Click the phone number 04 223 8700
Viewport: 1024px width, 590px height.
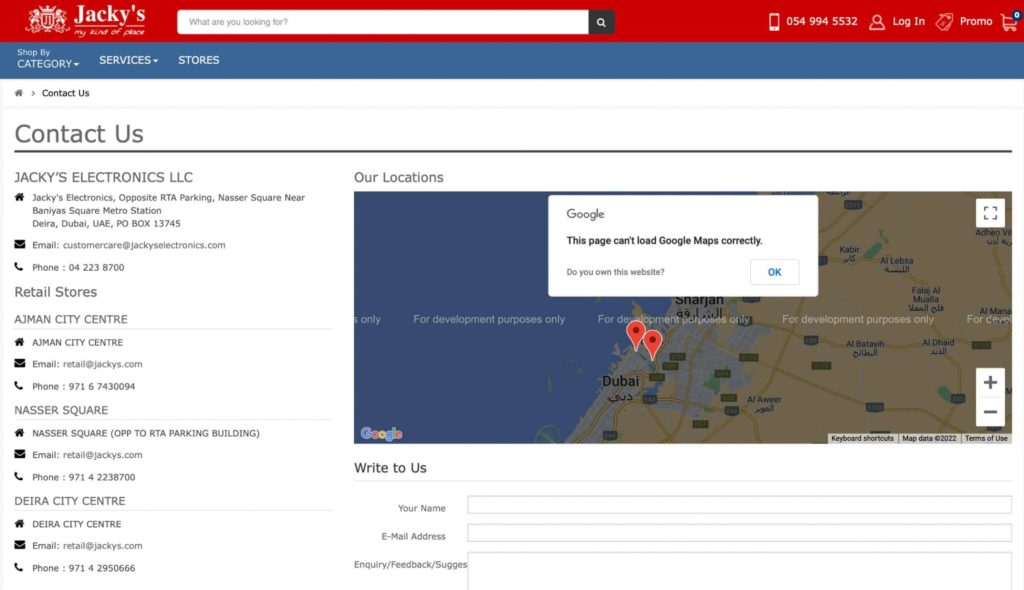(96, 267)
